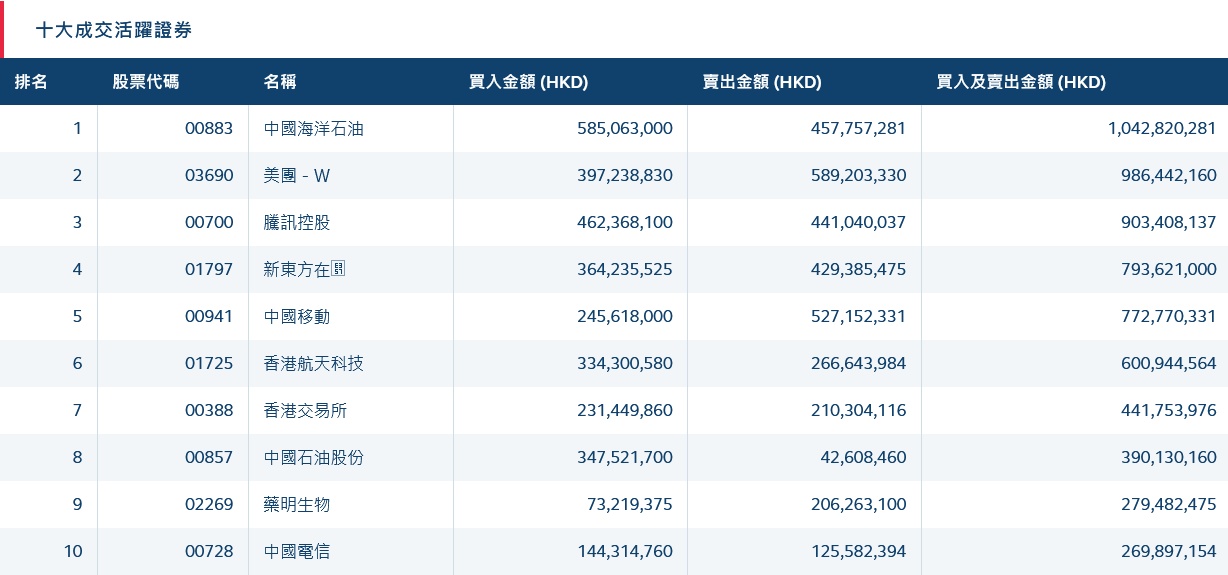Select stock code 02269
This screenshot has height=575, width=1228.
tap(209, 504)
